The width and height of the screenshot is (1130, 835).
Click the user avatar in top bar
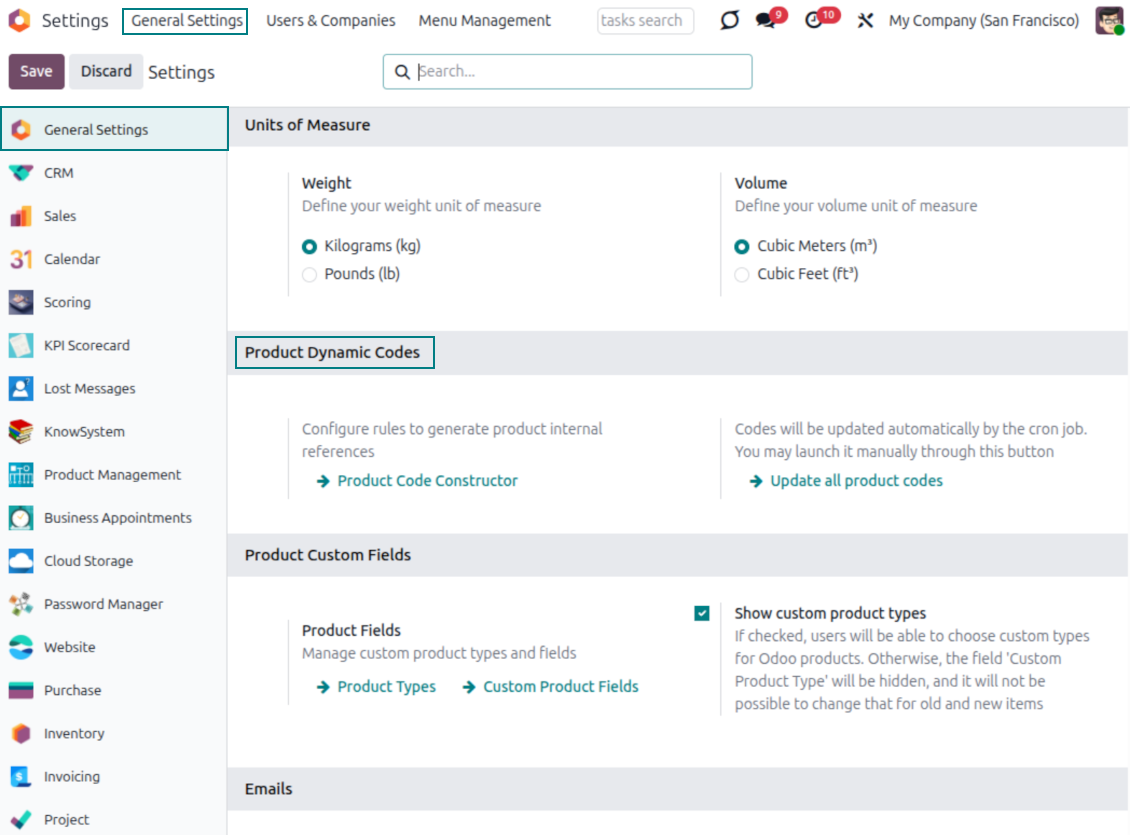pyautogui.click(x=1109, y=21)
